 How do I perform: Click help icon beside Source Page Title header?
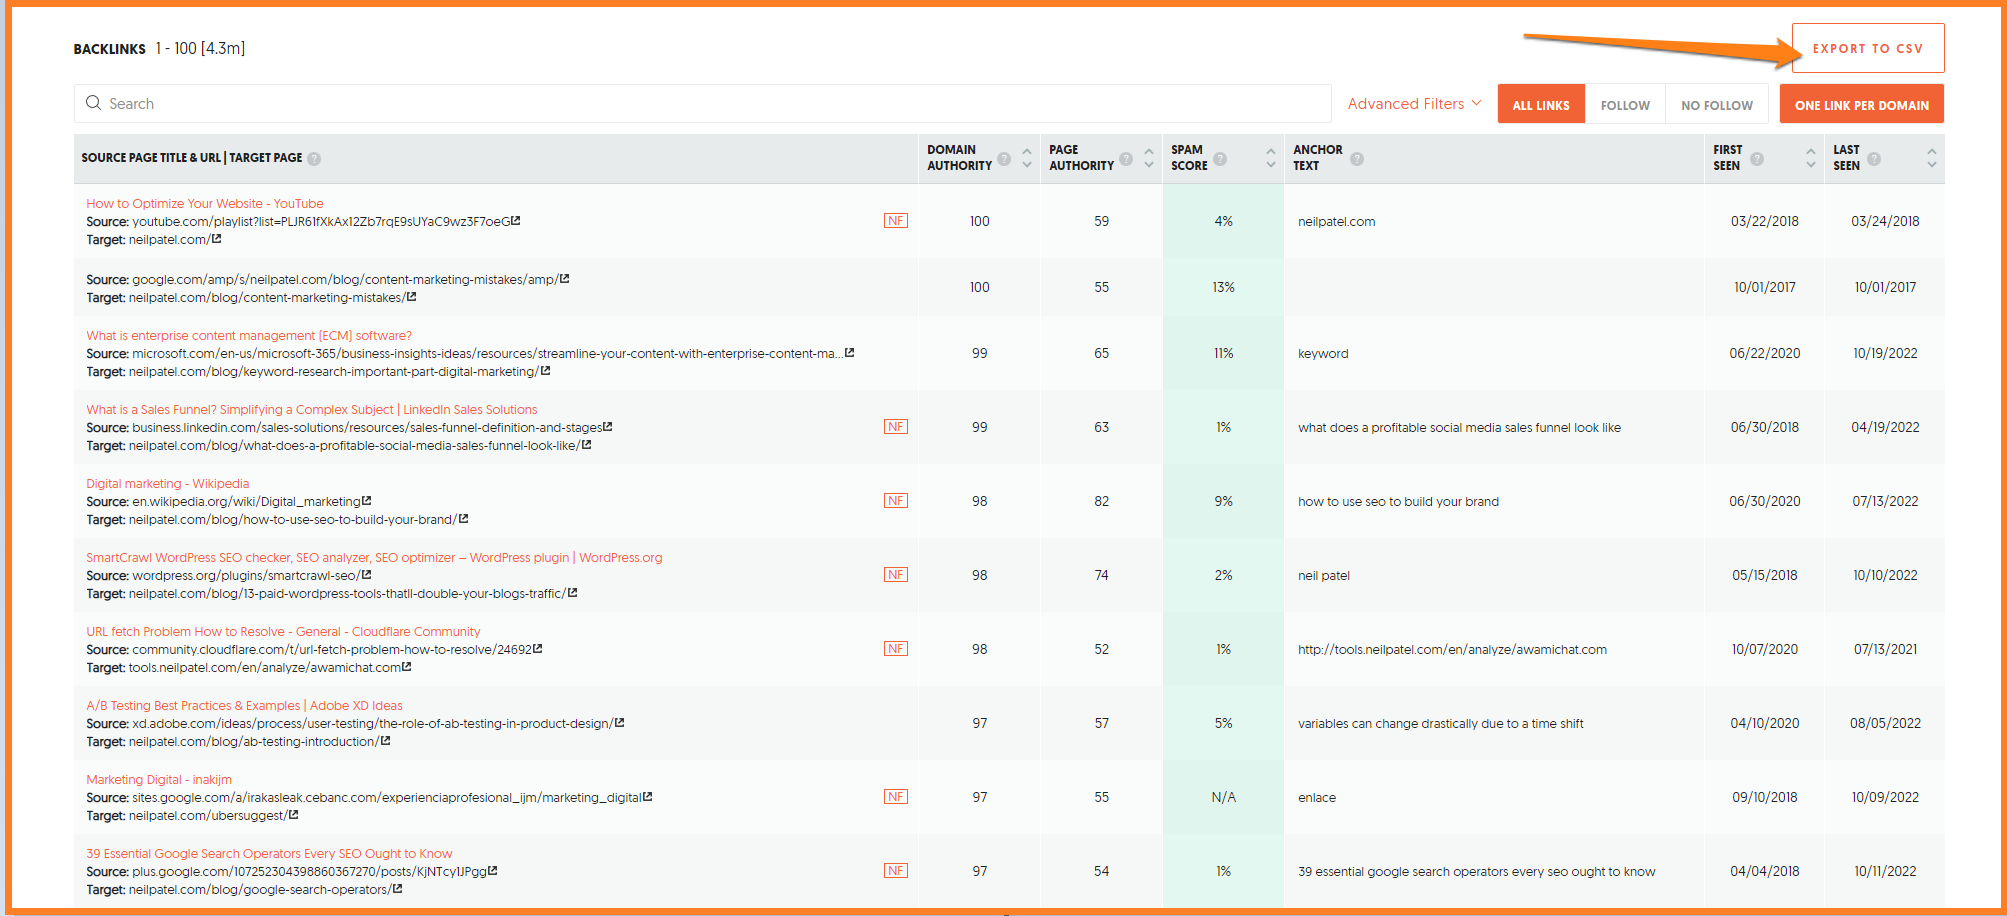tap(314, 159)
